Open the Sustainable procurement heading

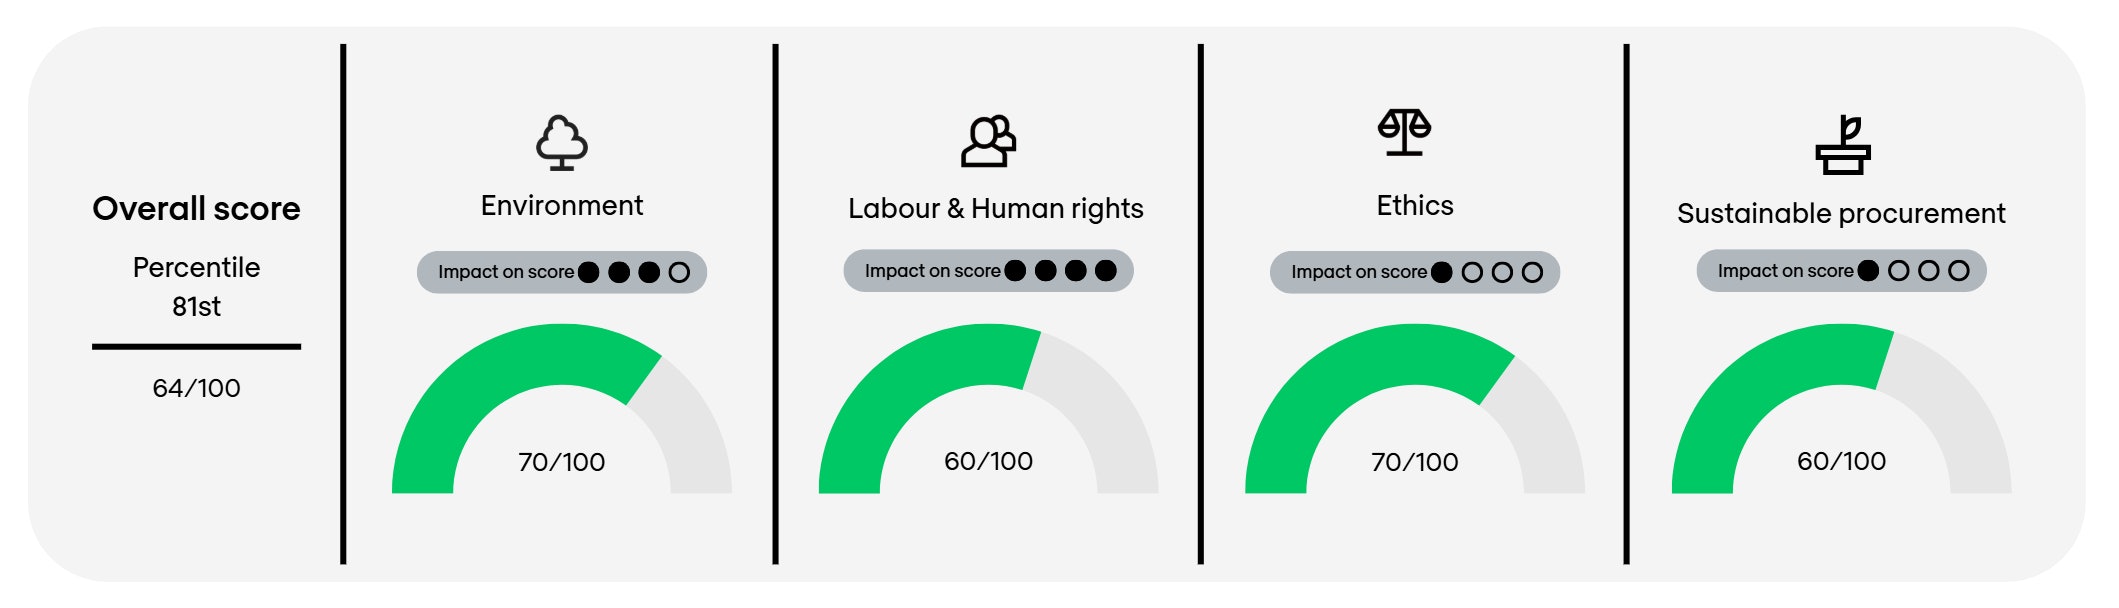pyautogui.click(x=1841, y=213)
